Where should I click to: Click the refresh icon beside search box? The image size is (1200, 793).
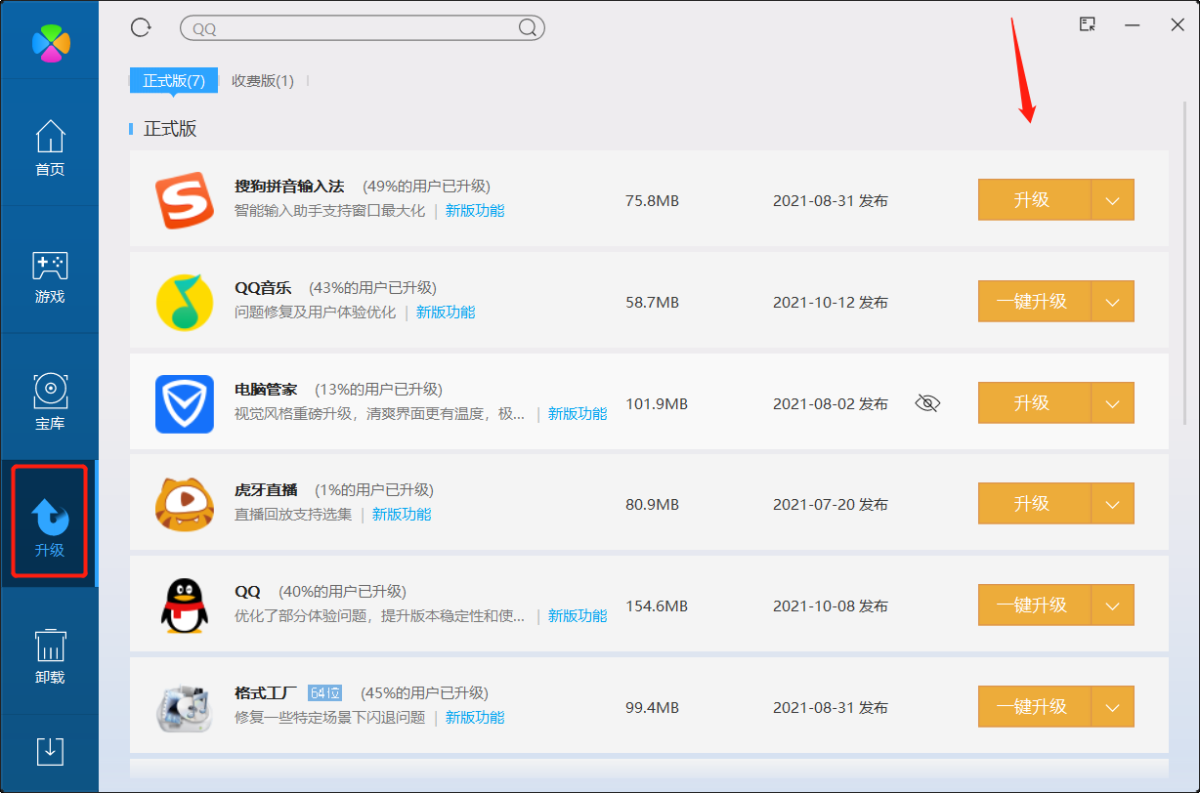click(141, 27)
